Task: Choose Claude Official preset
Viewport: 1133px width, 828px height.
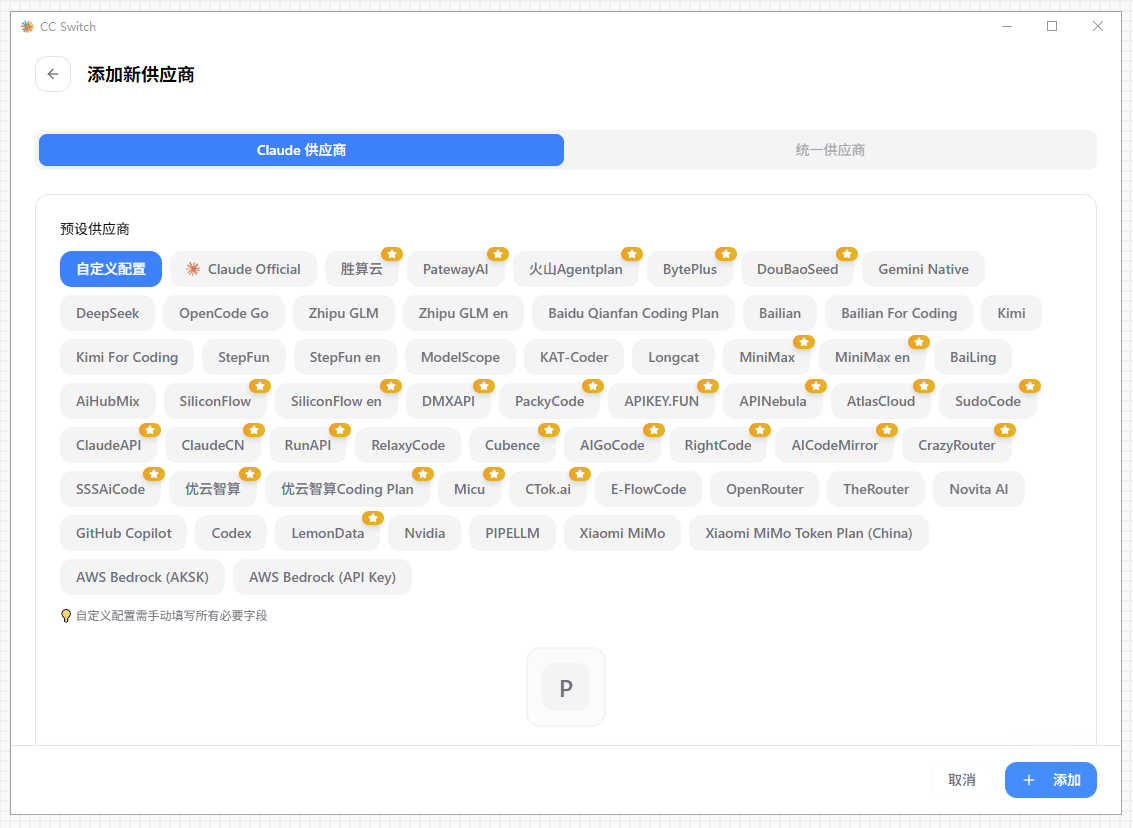Action: 244,269
